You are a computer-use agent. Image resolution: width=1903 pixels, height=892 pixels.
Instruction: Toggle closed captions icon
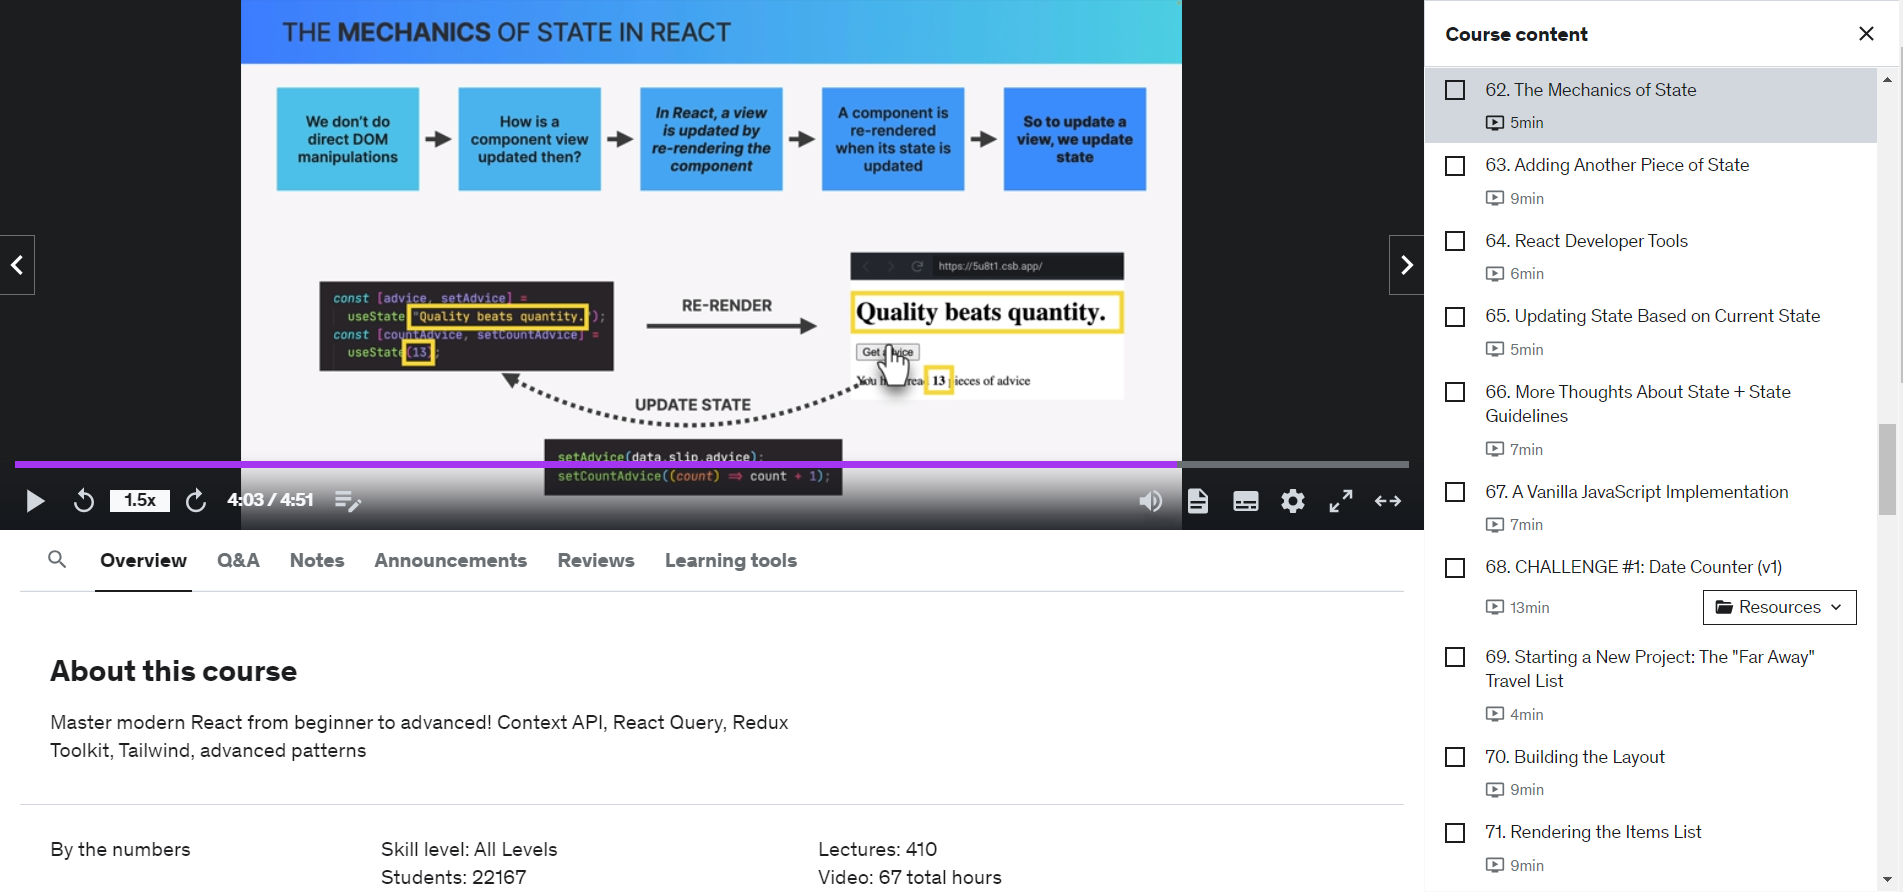pyautogui.click(x=1245, y=501)
